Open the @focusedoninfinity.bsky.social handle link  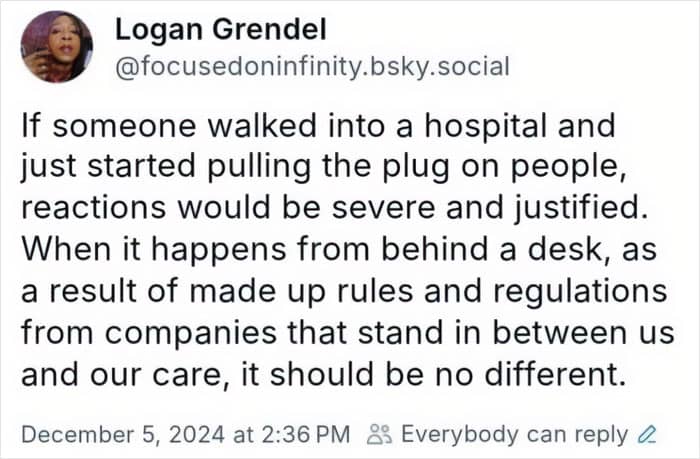pos(312,67)
